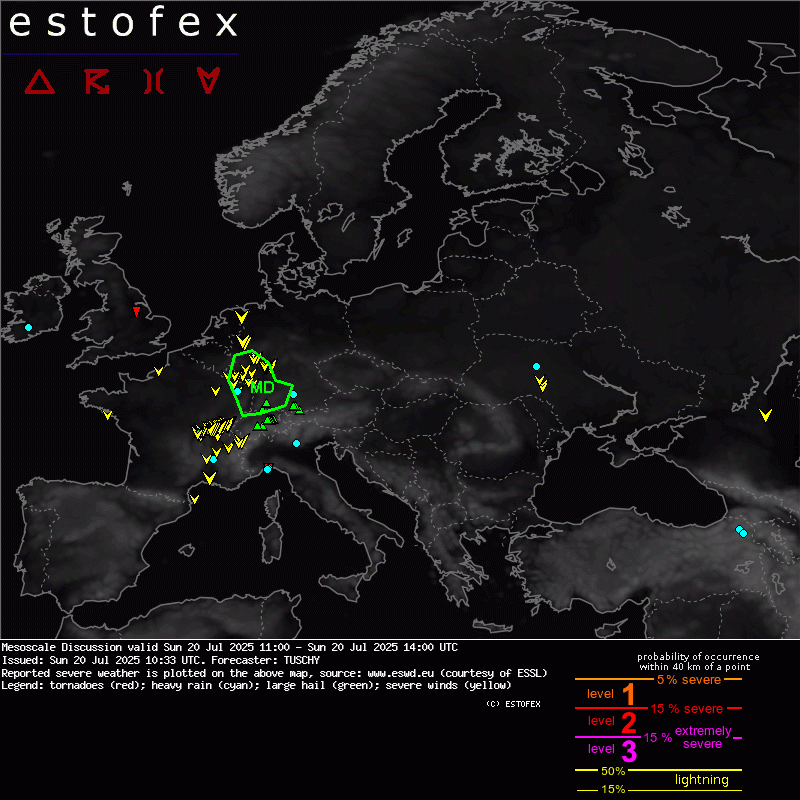Select the yellow wind marker on Brittany coast
This screenshot has width=800, height=800.
[x=107, y=415]
